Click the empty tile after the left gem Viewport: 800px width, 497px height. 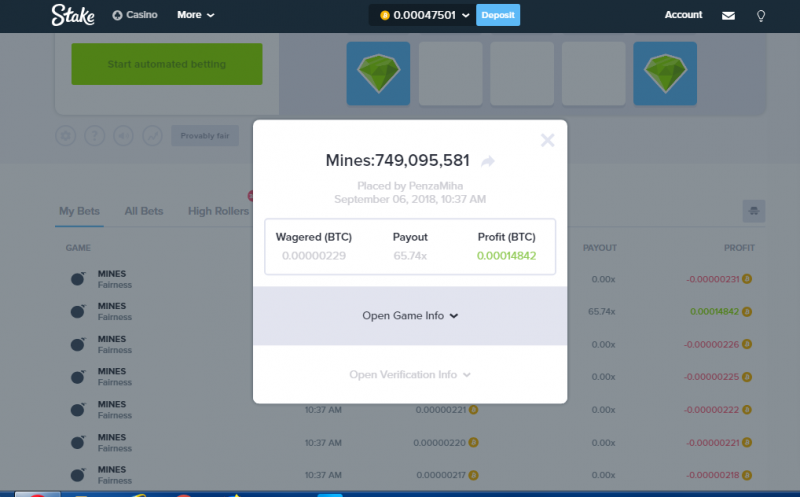(451, 73)
